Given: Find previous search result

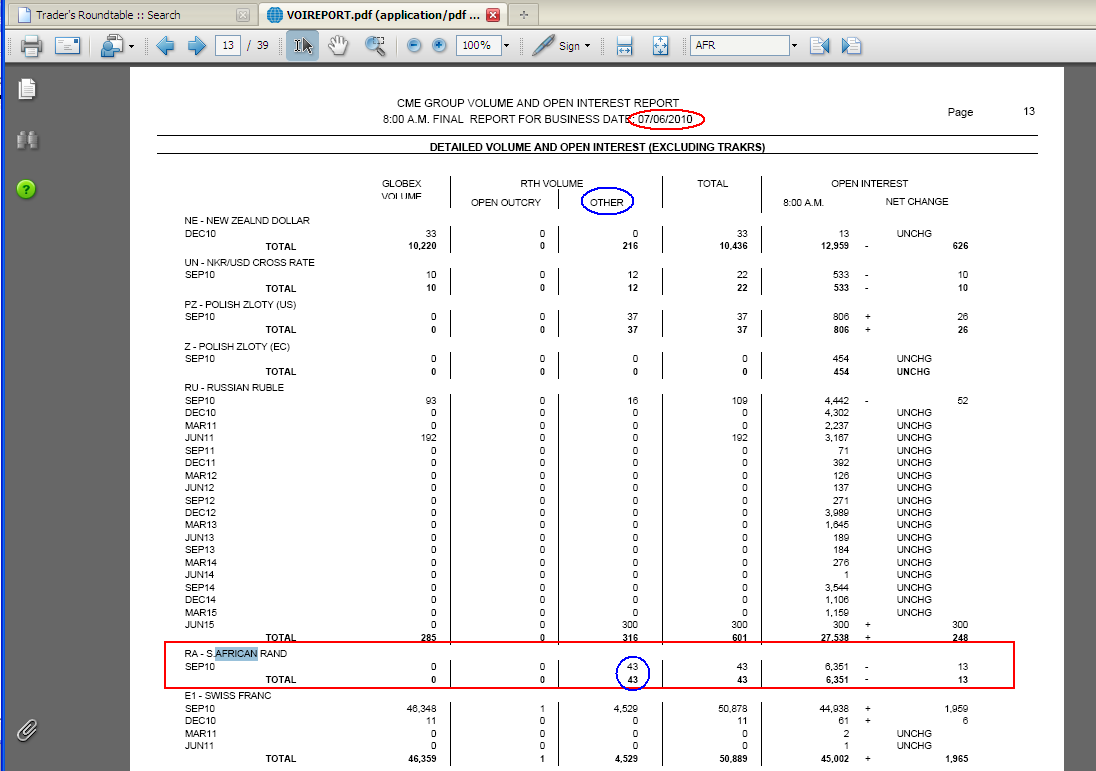Looking at the screenshot, I should point(820,46).
